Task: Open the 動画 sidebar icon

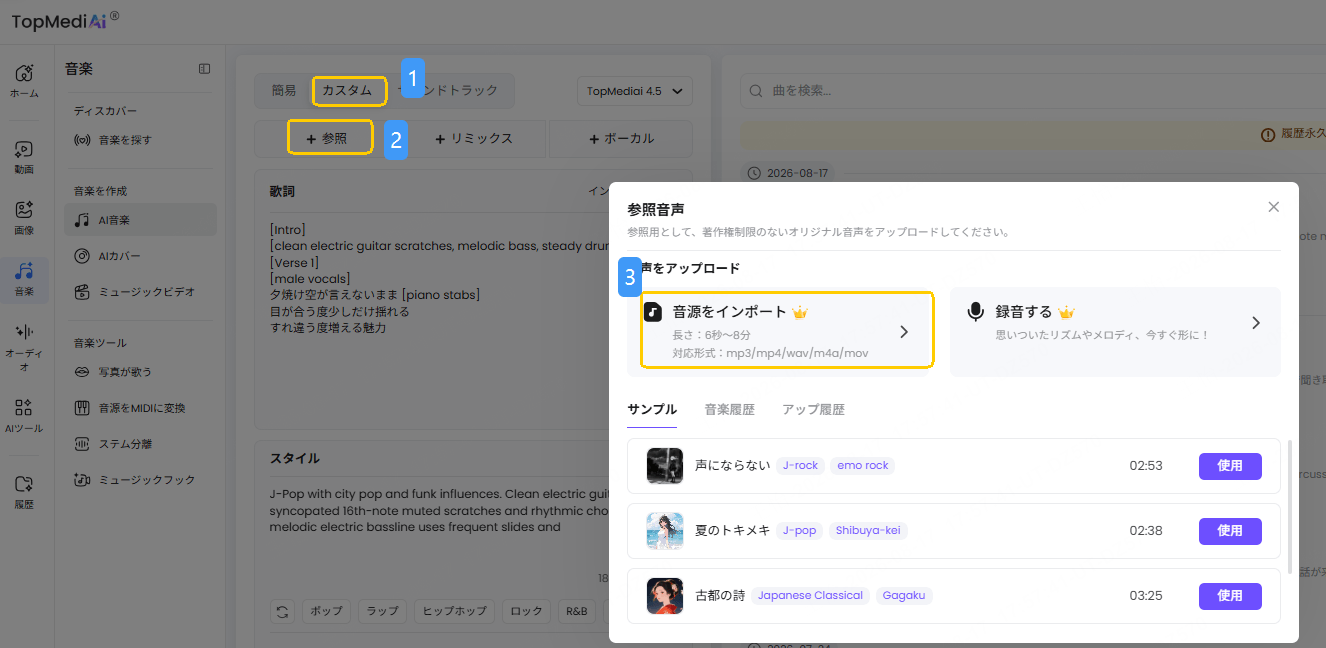Action: 24,157
